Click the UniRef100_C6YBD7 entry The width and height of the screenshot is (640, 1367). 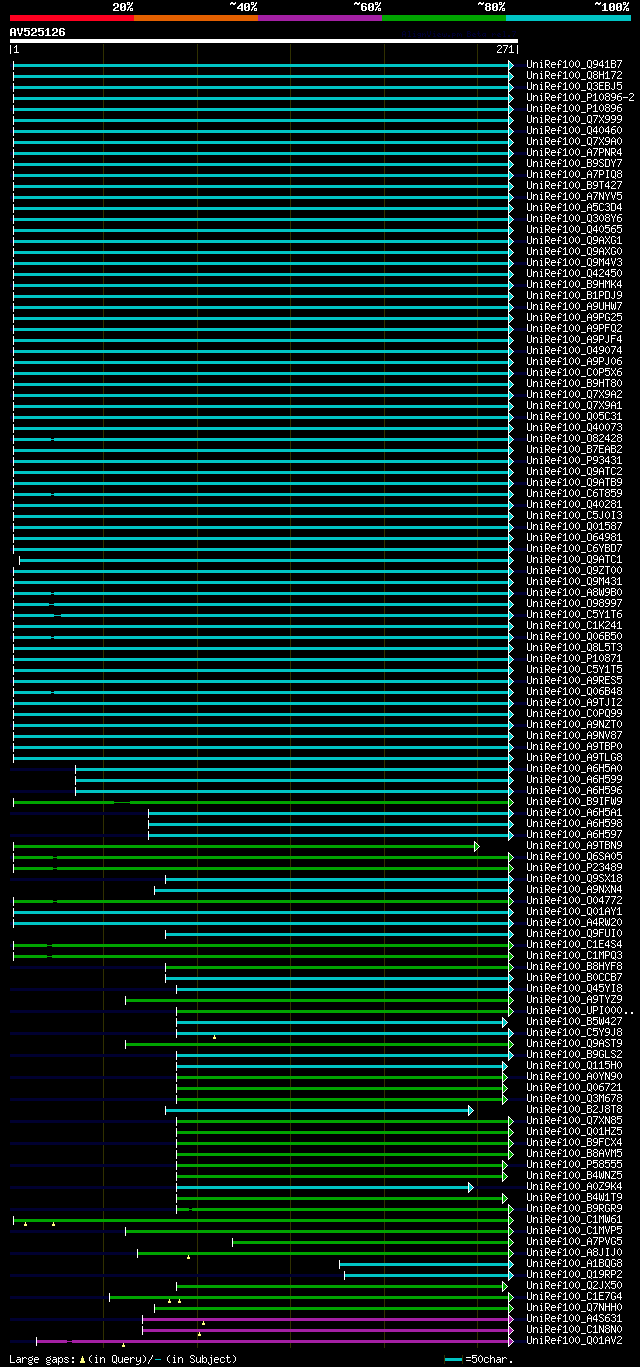[574, 548]
